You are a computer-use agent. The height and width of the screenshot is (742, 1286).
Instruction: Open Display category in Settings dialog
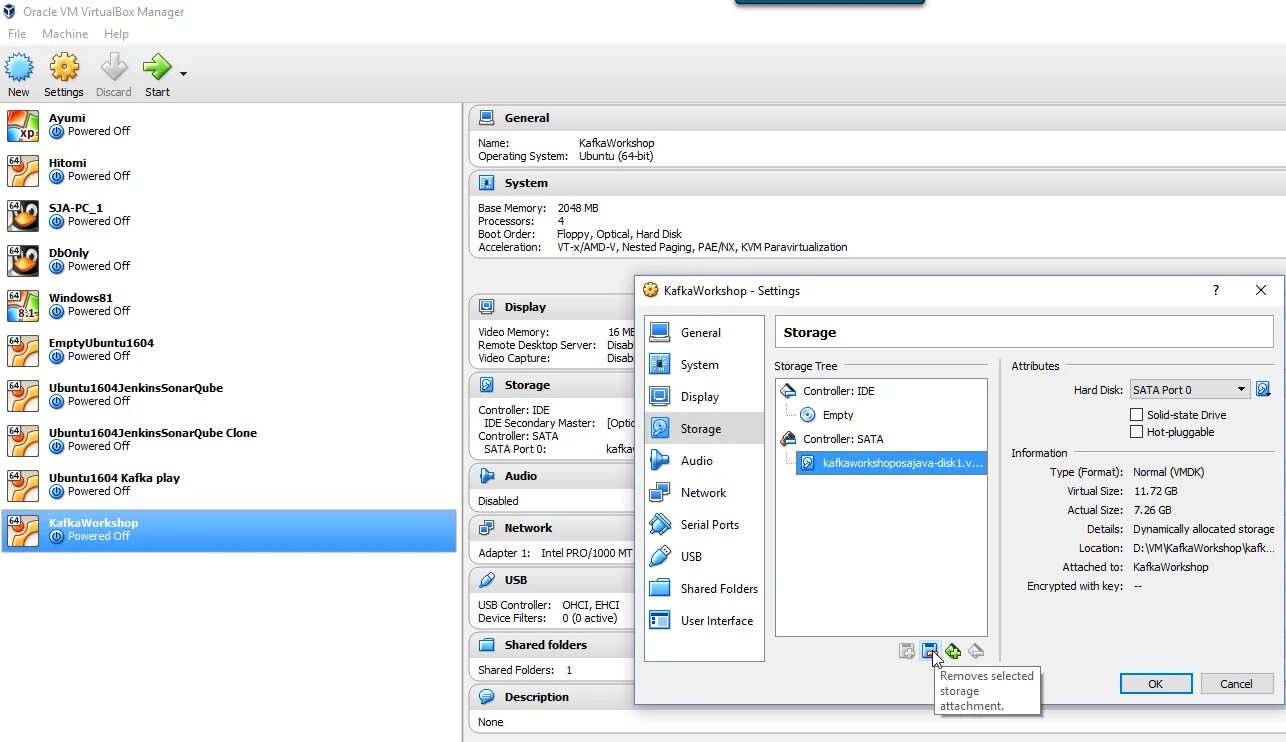704,397
